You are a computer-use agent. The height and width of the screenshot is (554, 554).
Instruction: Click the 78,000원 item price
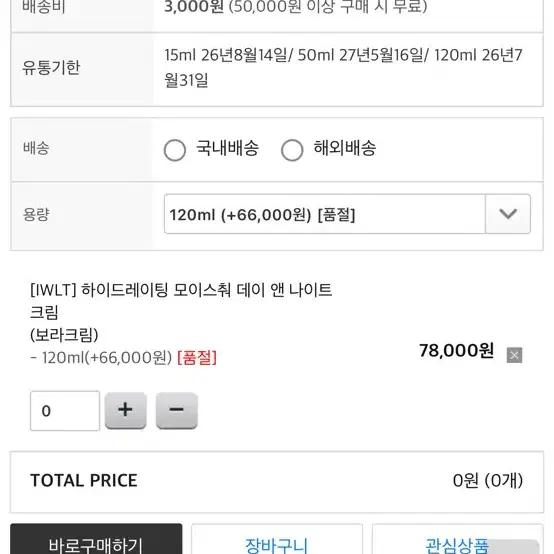(x=456, y=350)
